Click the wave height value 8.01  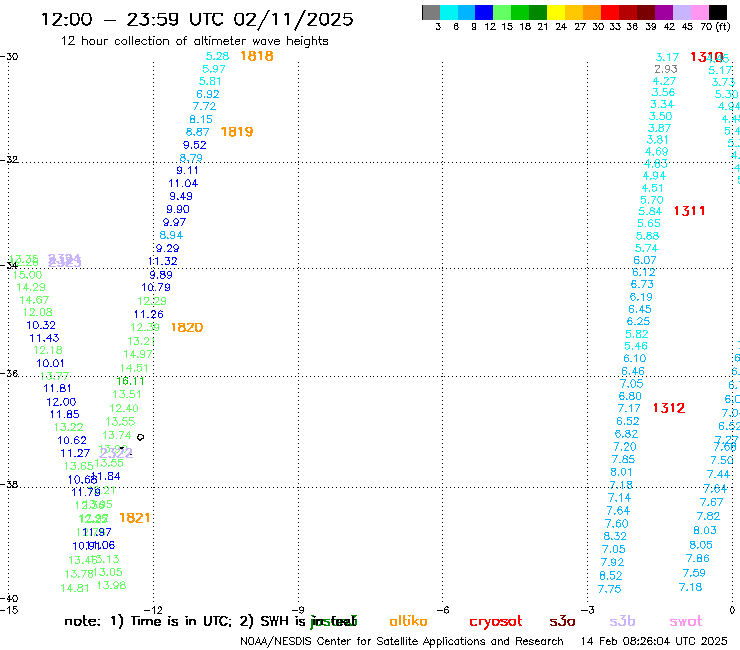(621, 472)
